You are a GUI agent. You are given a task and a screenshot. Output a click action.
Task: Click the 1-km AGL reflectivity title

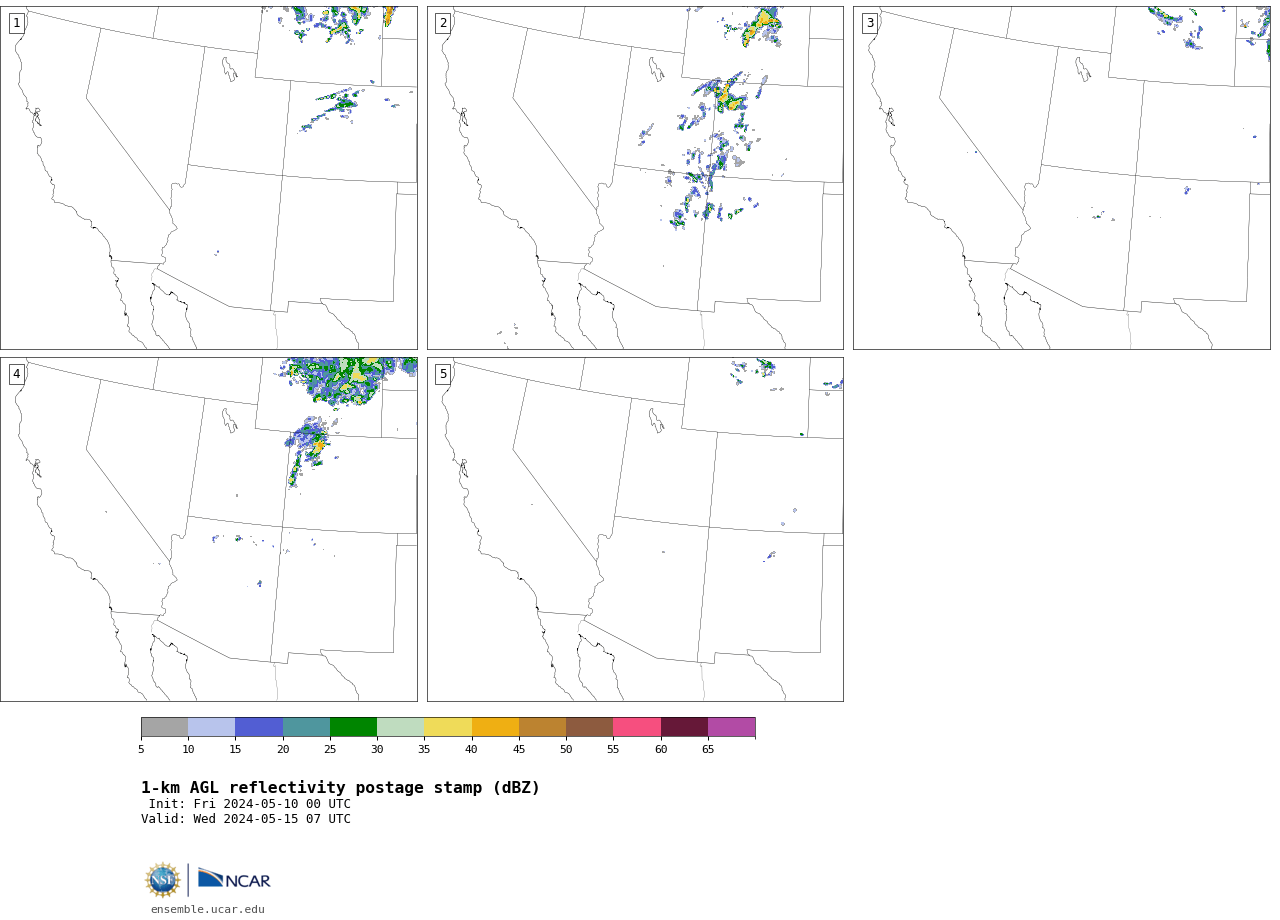pyautogui.click(x=340, y=788)
